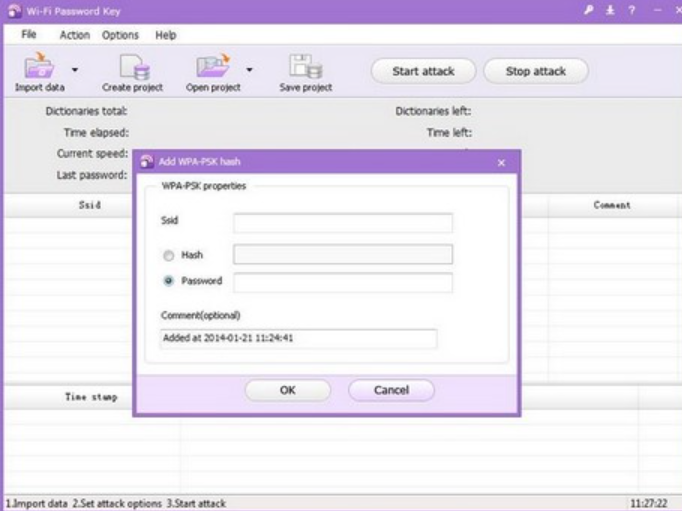Close the Add WPA-PSK hash dialog
The height and width of the screenshot is (511, 682).
(x=501, y=163)
